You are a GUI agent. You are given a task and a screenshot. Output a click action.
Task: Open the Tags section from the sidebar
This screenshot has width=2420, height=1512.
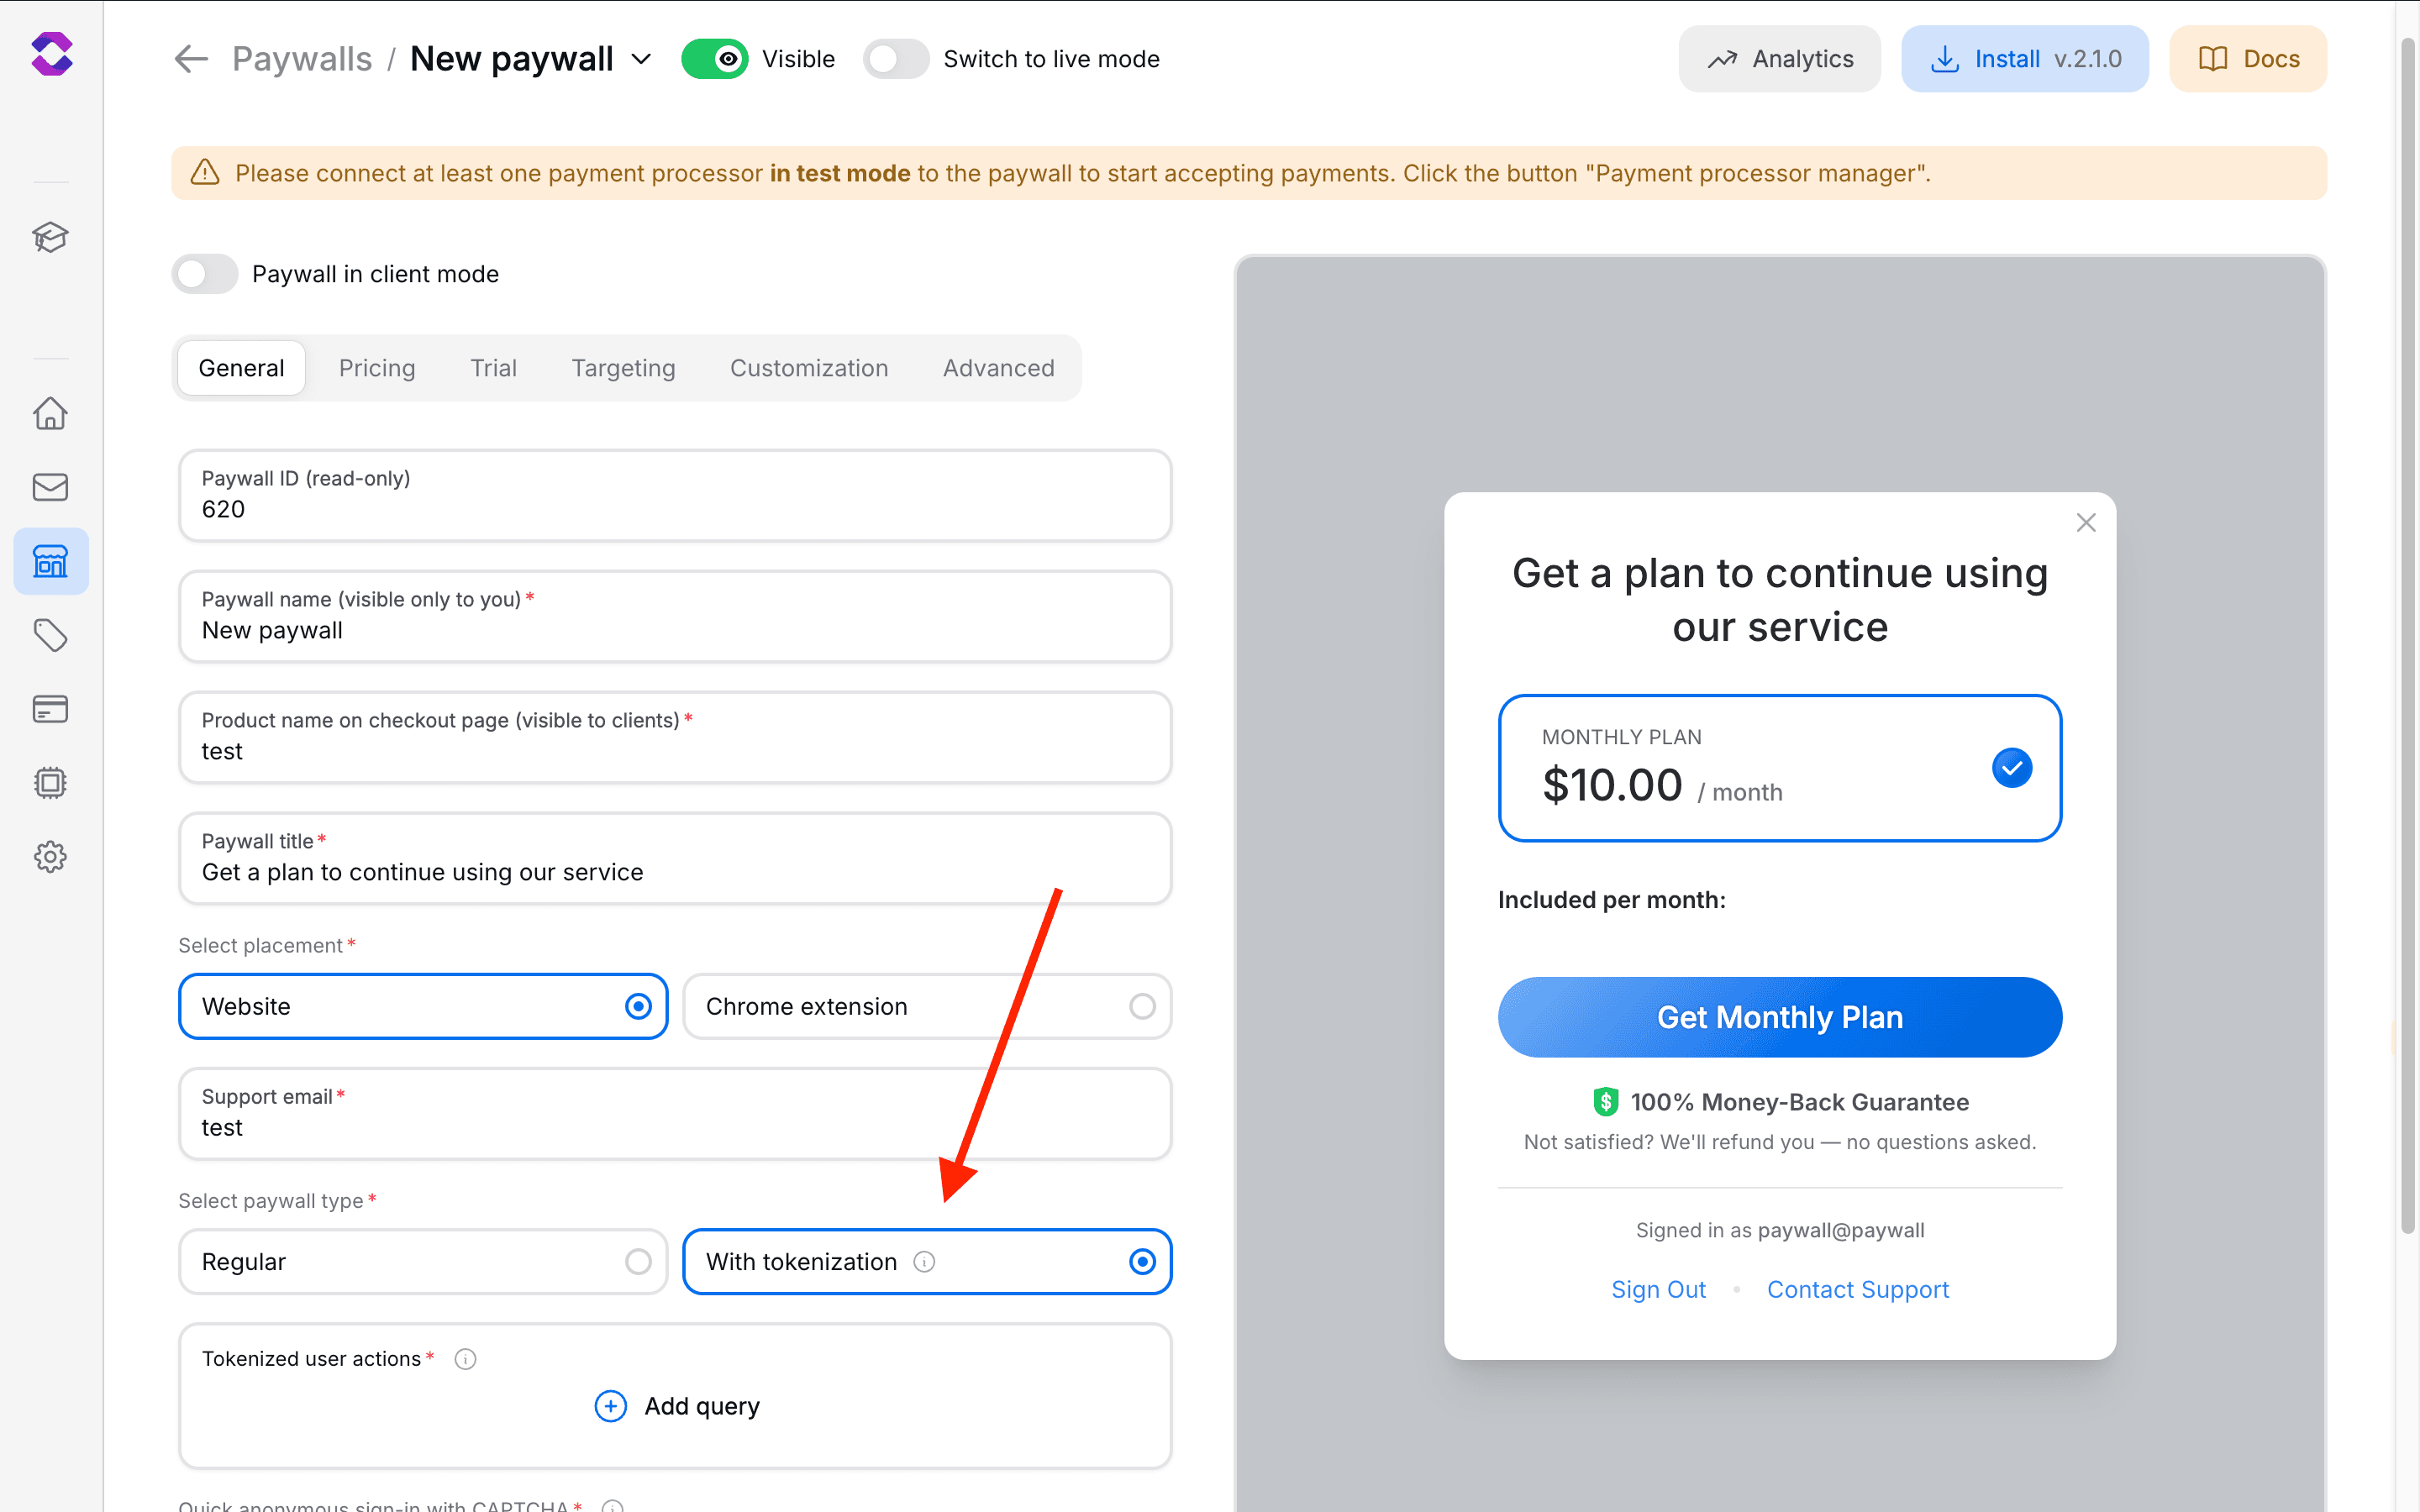pyautogui.click(x=50, y=635)
